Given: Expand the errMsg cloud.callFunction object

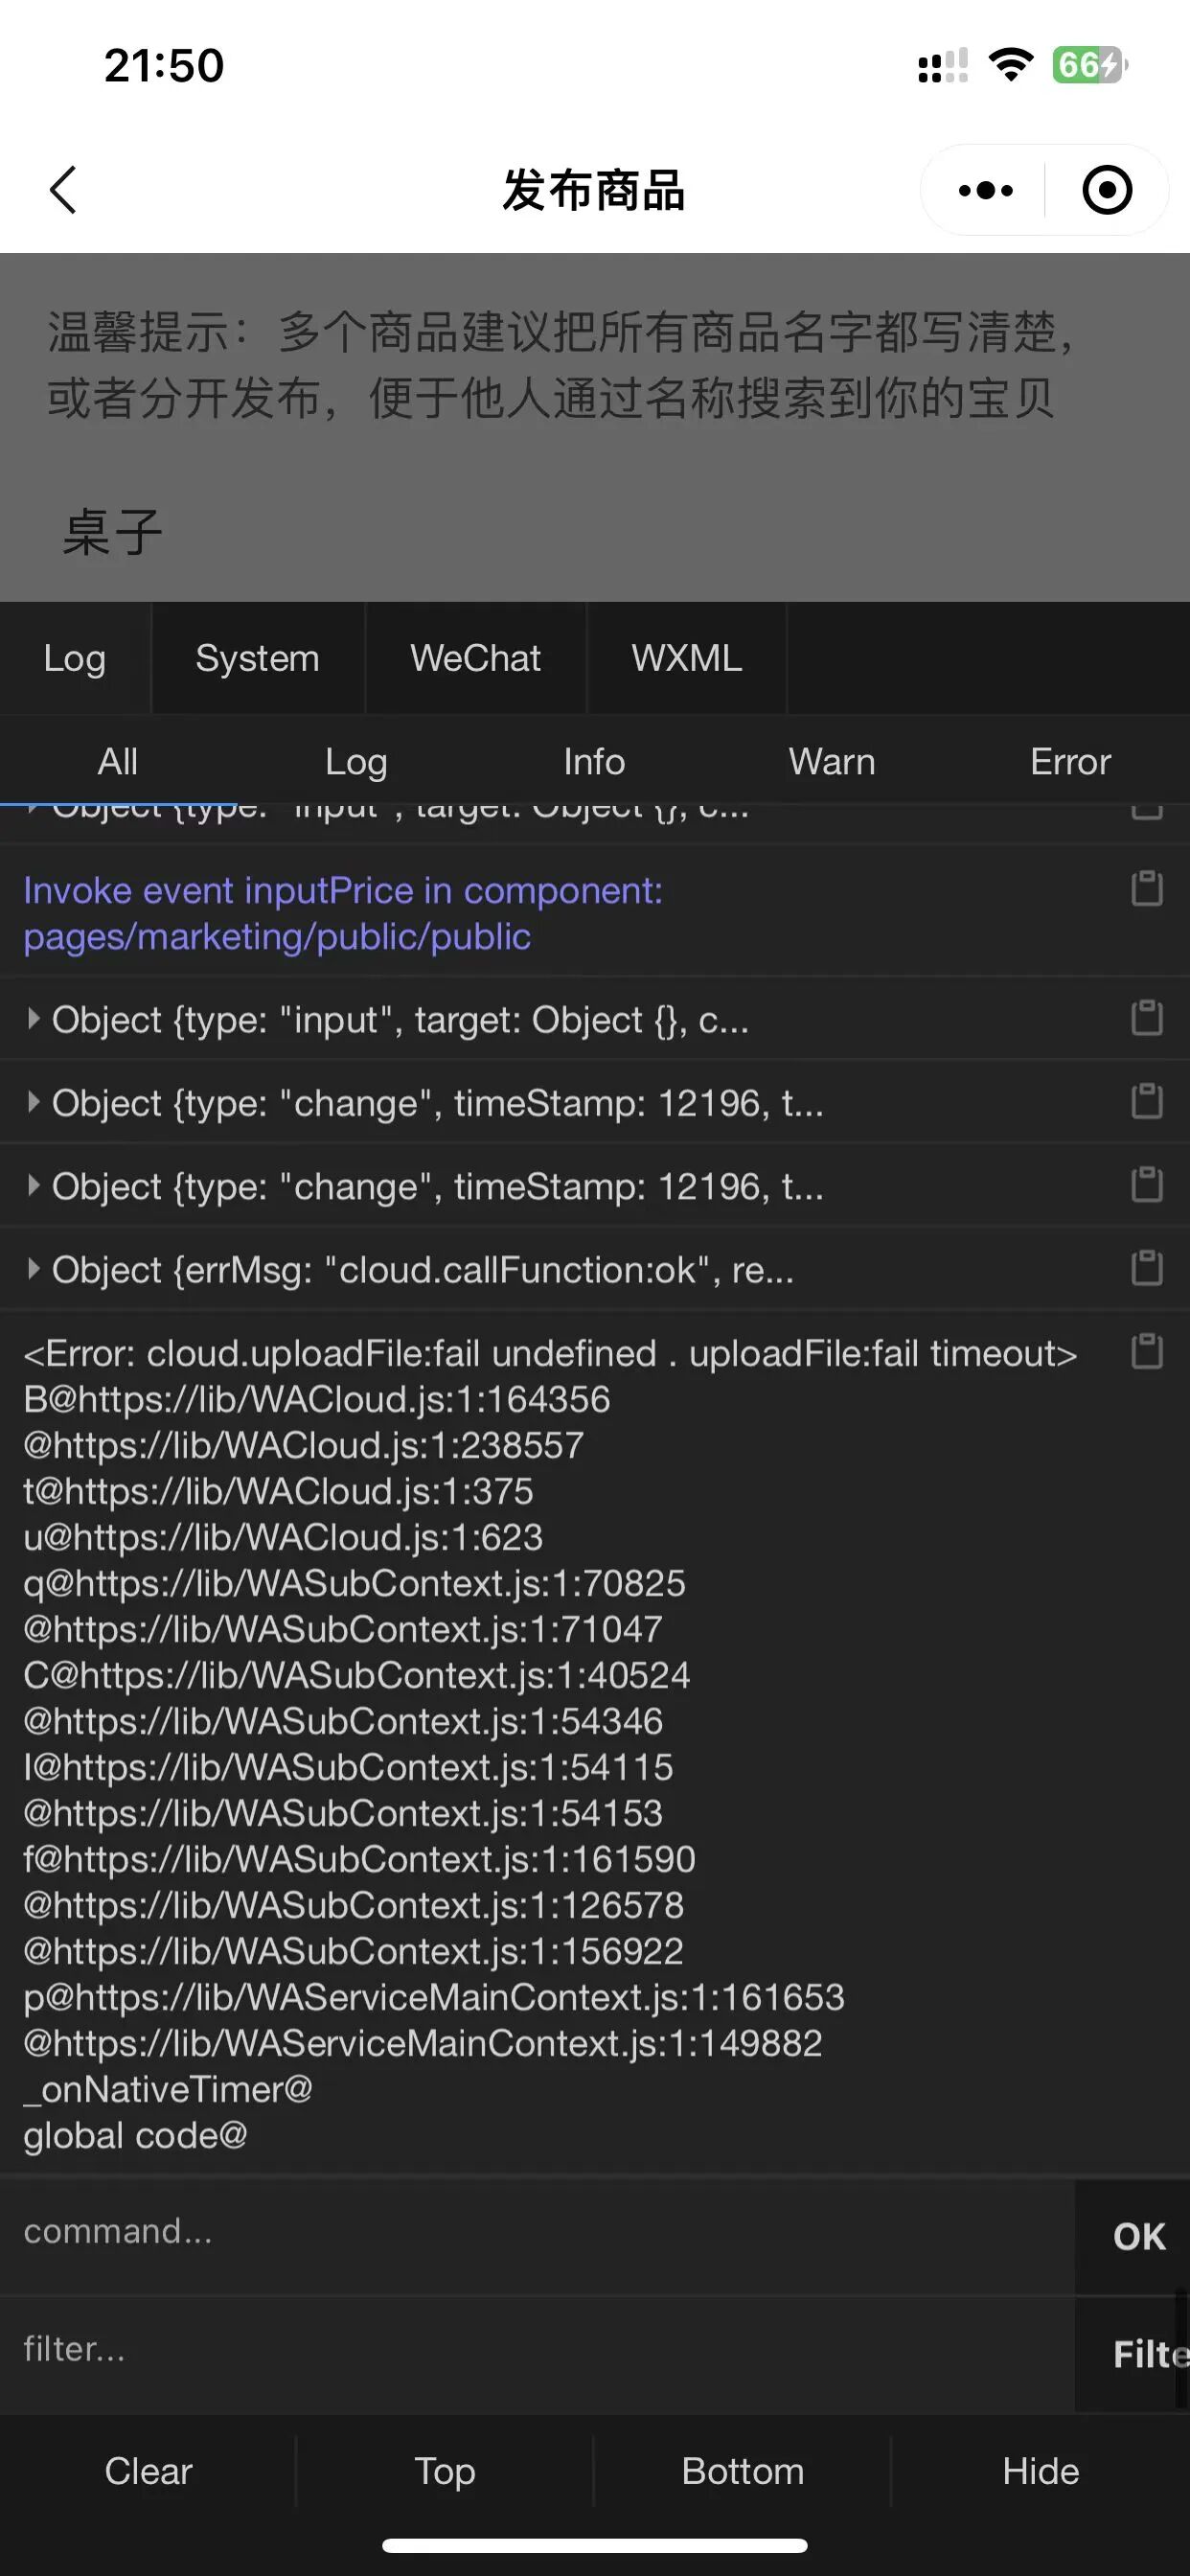Looking at the screenshot, I should pyautogui.click(x=33, y=1269).
